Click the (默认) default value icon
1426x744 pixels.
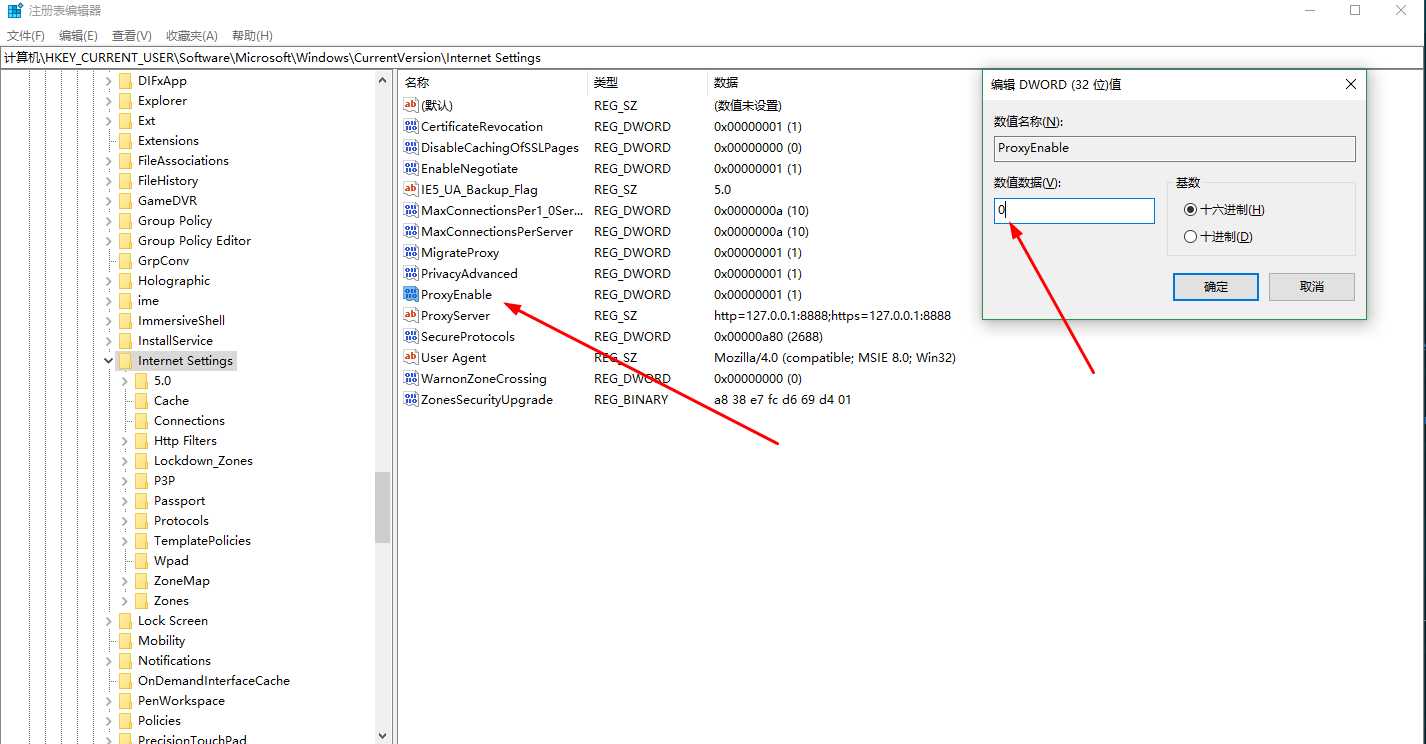tap(410, 105)
